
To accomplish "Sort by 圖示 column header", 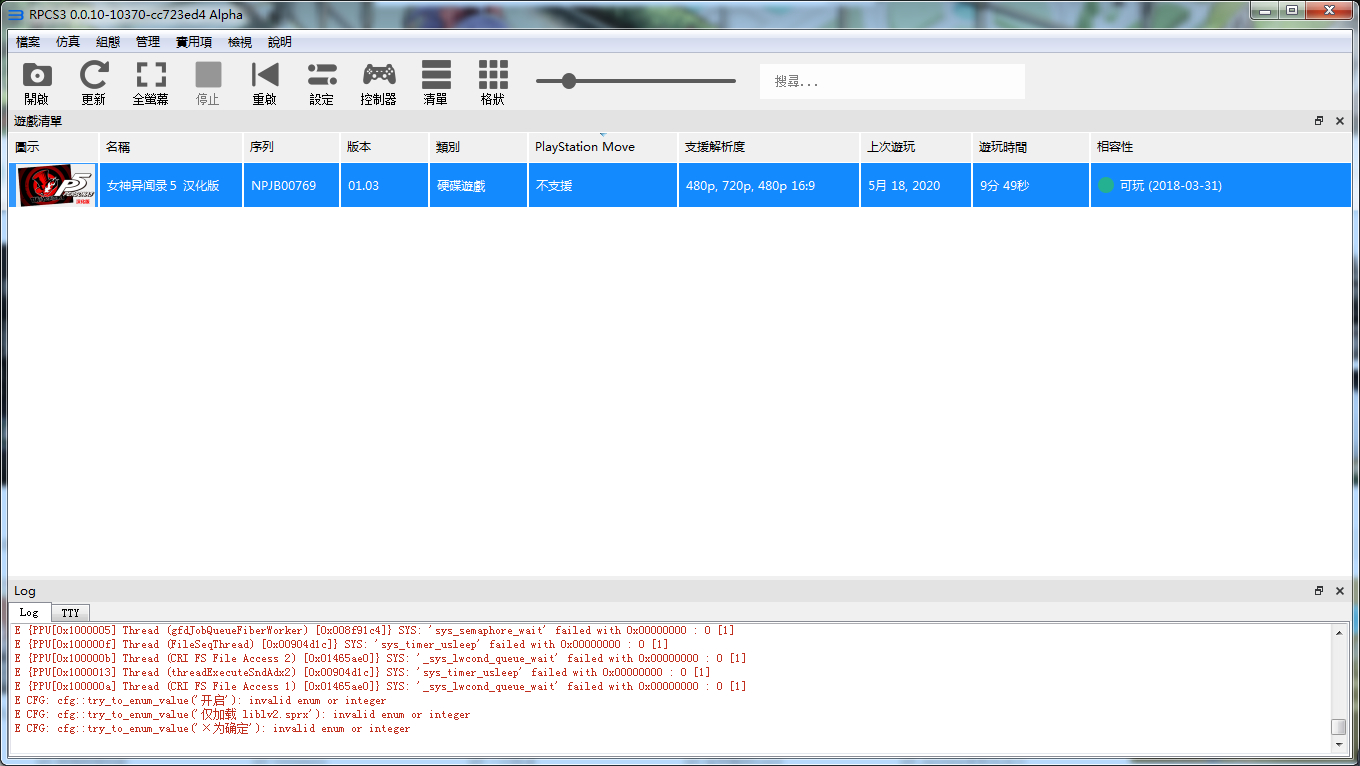I will pos(54,147).
